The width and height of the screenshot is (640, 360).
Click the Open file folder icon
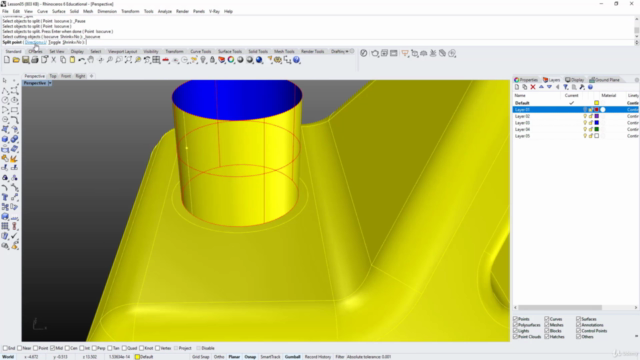(16, 60)
